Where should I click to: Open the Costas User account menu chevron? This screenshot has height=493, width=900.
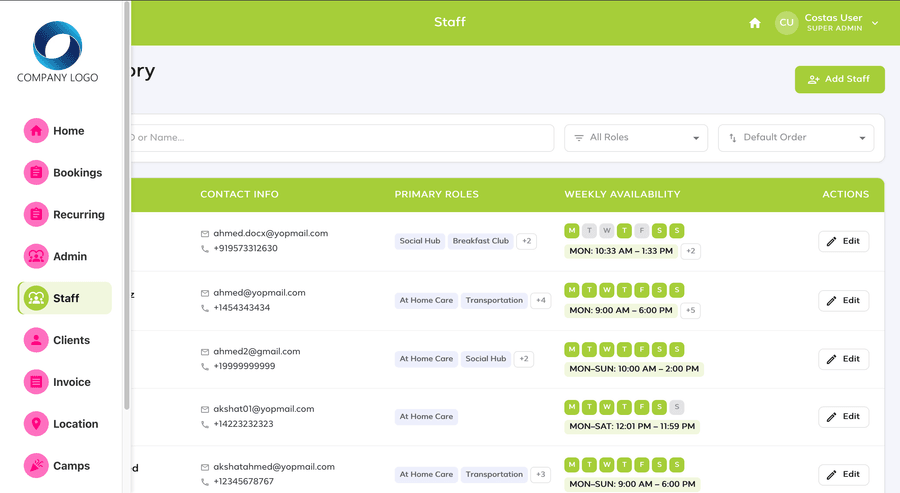875,23
